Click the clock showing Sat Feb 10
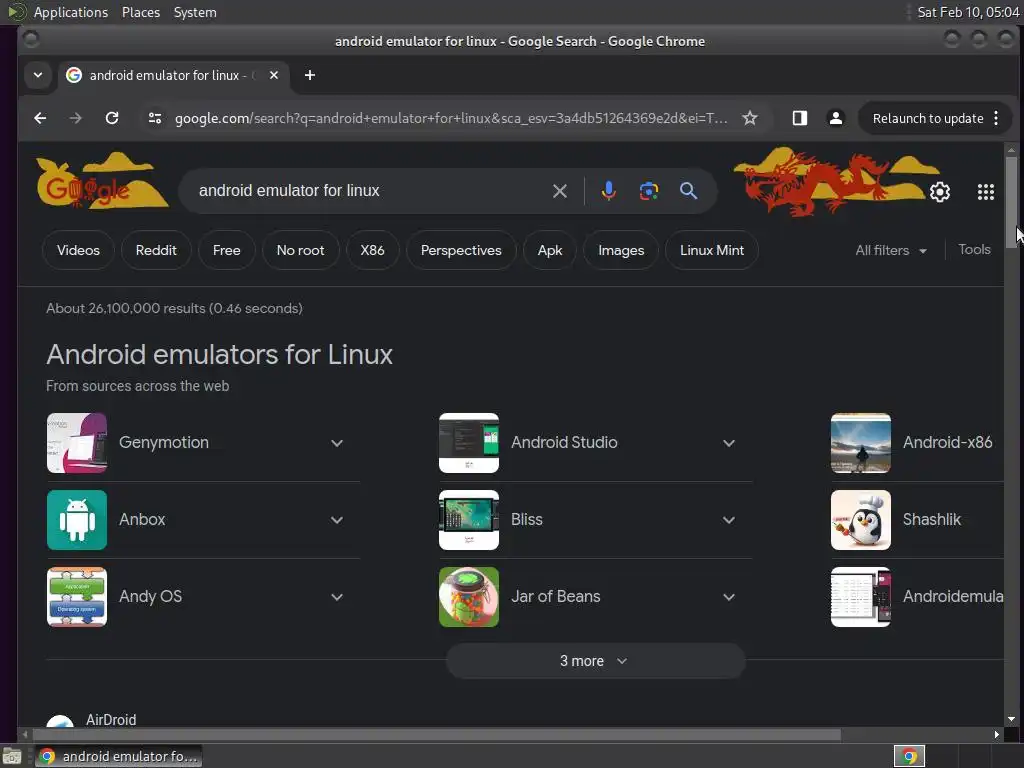The width and height of the screenshot is (1024, 768). click(x=968, y=12)
